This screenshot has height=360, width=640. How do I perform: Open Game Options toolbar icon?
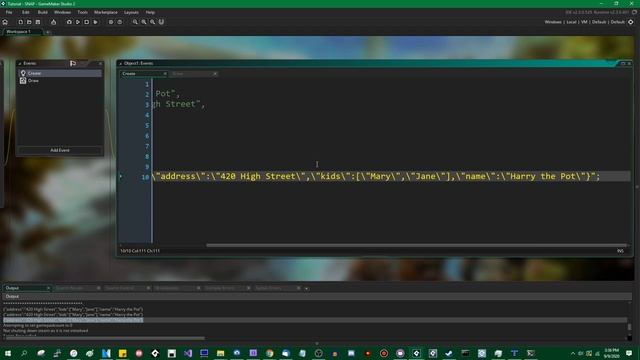111,22
